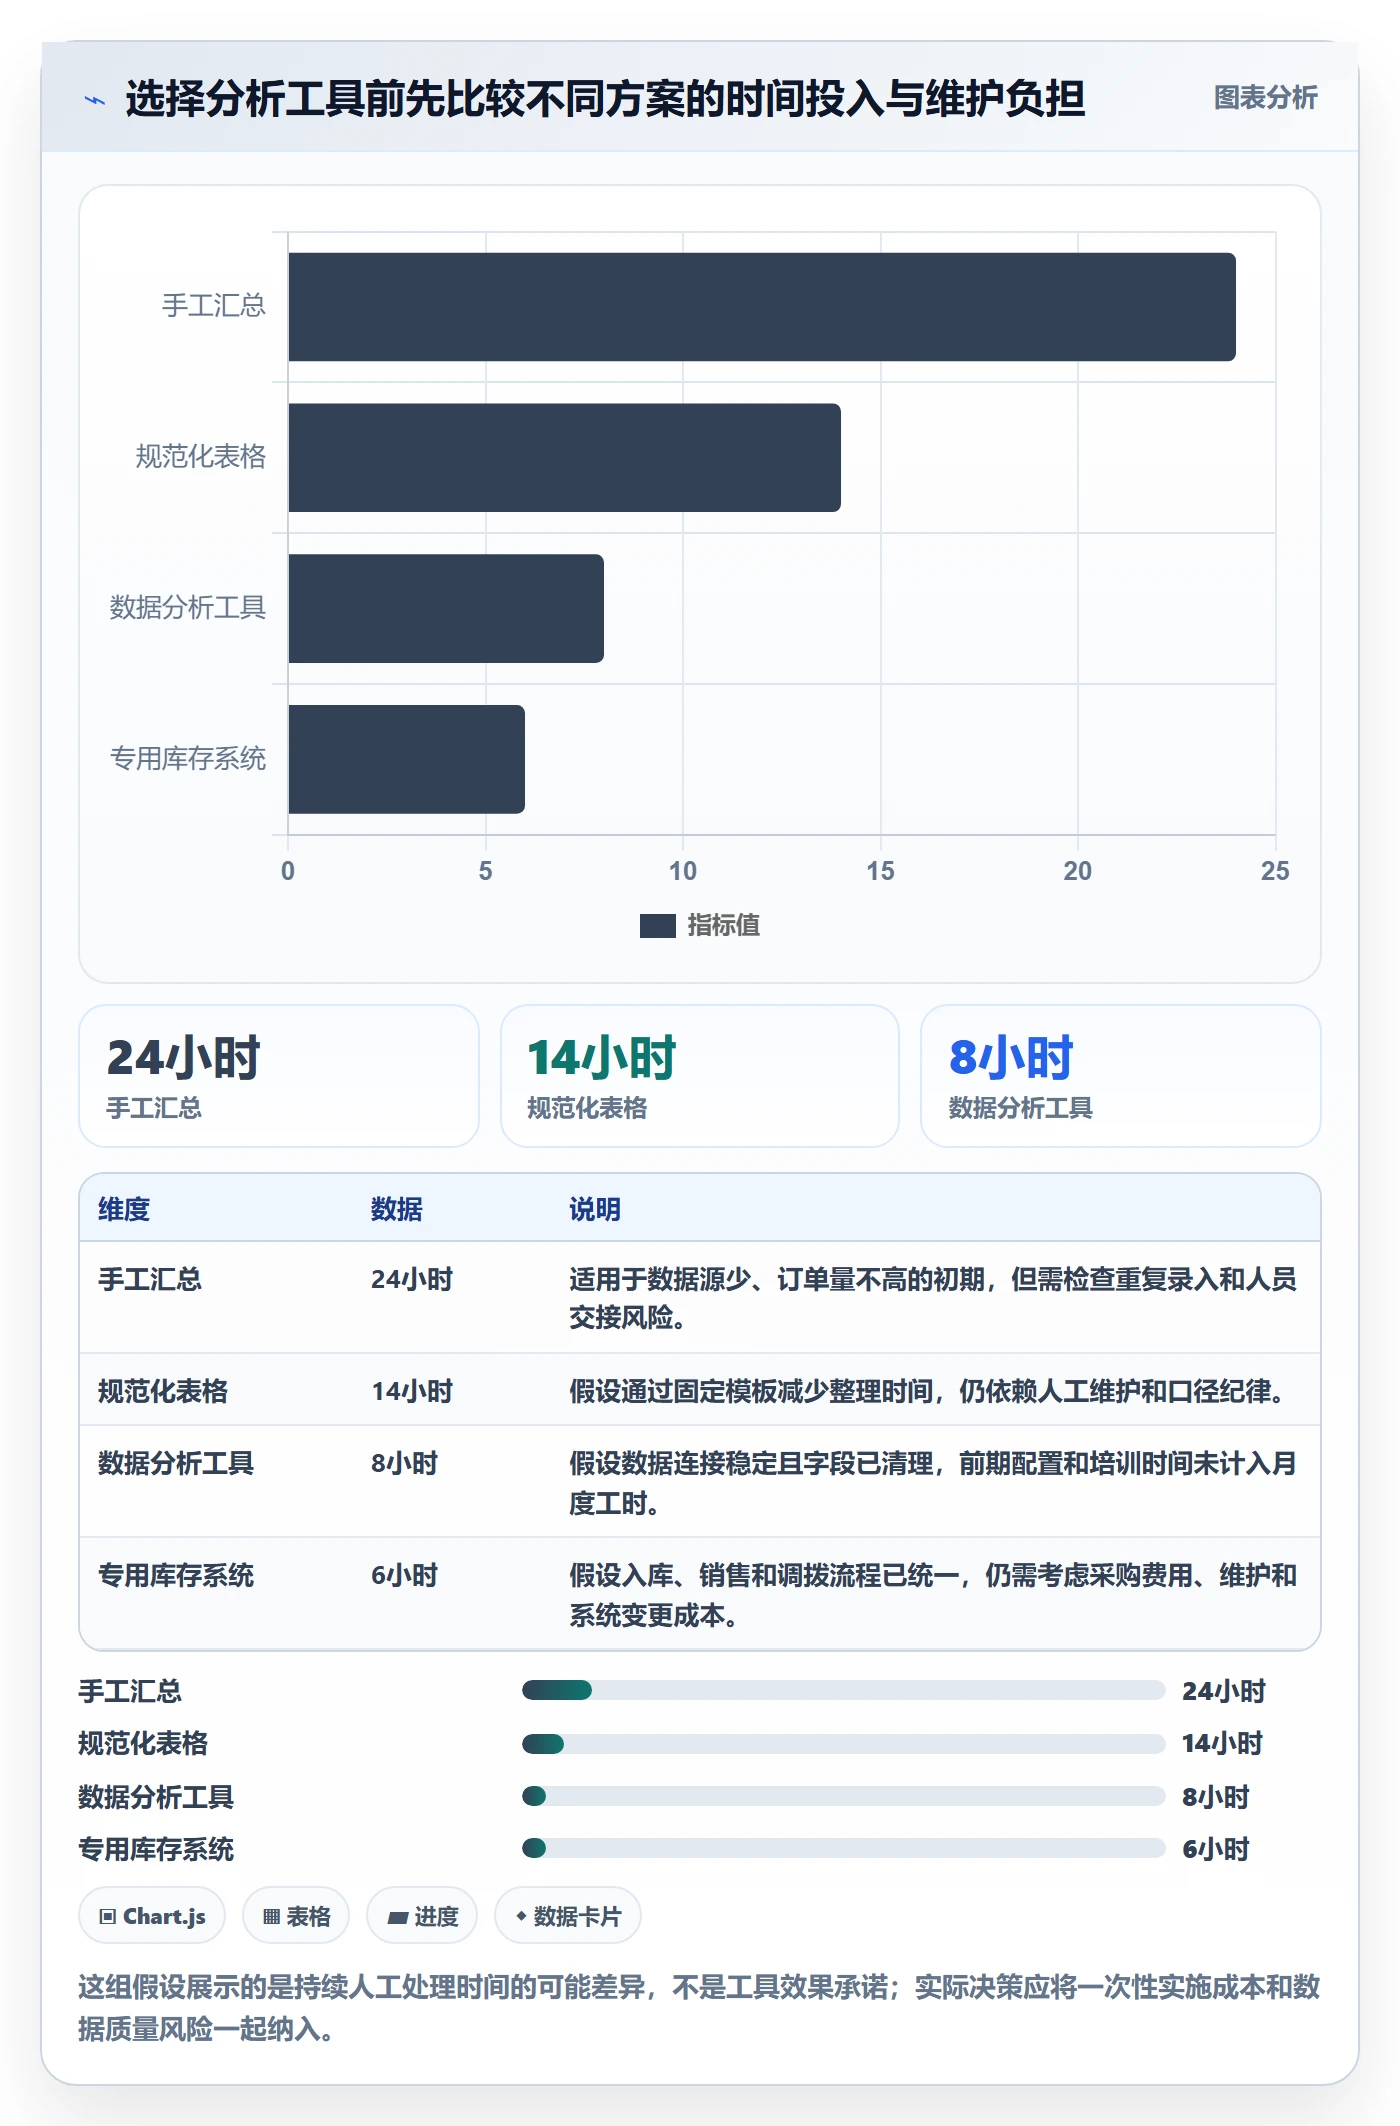Open the 14小时 规范化表格 data card
The width and height of the screenshot is (1400, 2126).
coord(700,1076)
